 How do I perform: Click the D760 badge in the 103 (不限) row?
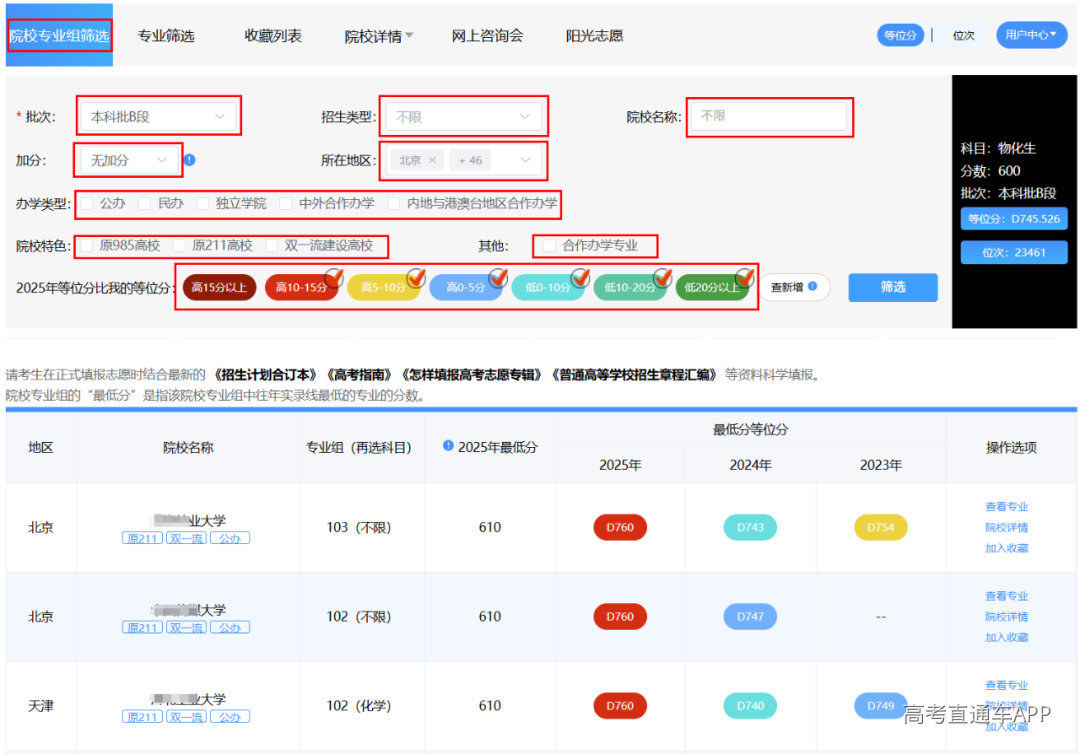[x=620, y=527]
